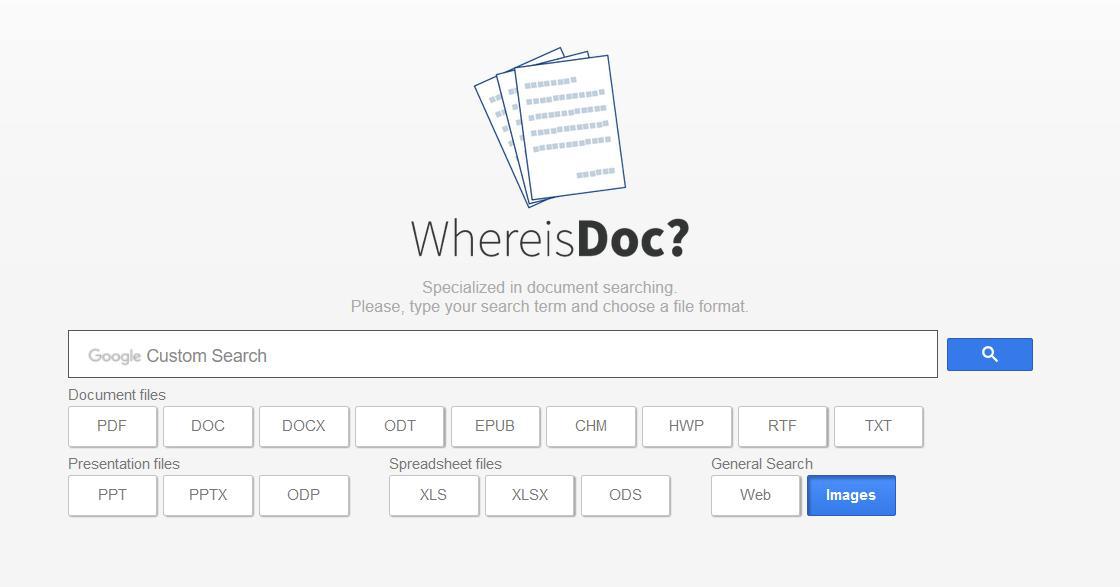This screenshot has height=587, width=1120.
Task: Select the RTF document format
Action: pos(782,426)
